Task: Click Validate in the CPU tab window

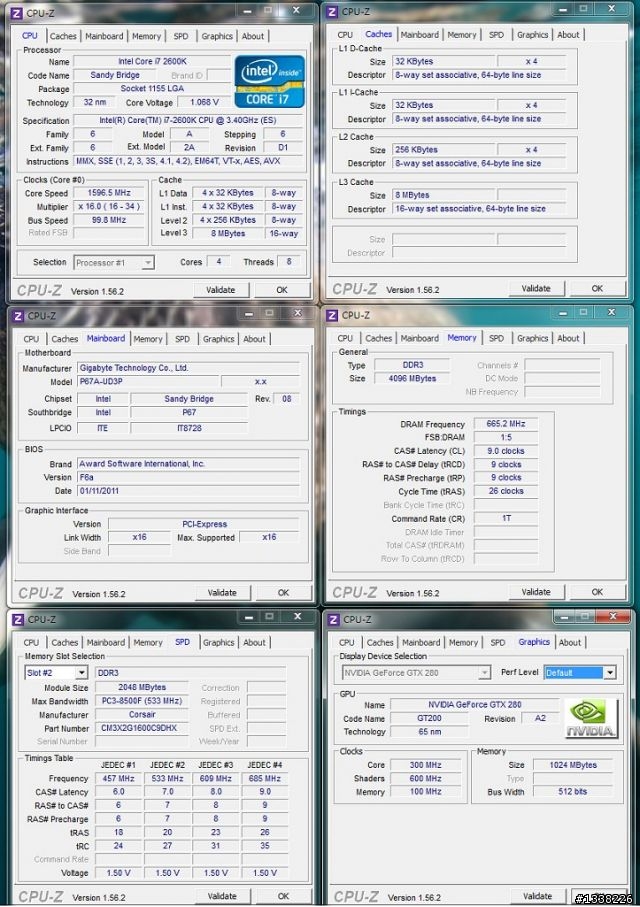Action: coord(220,290)
